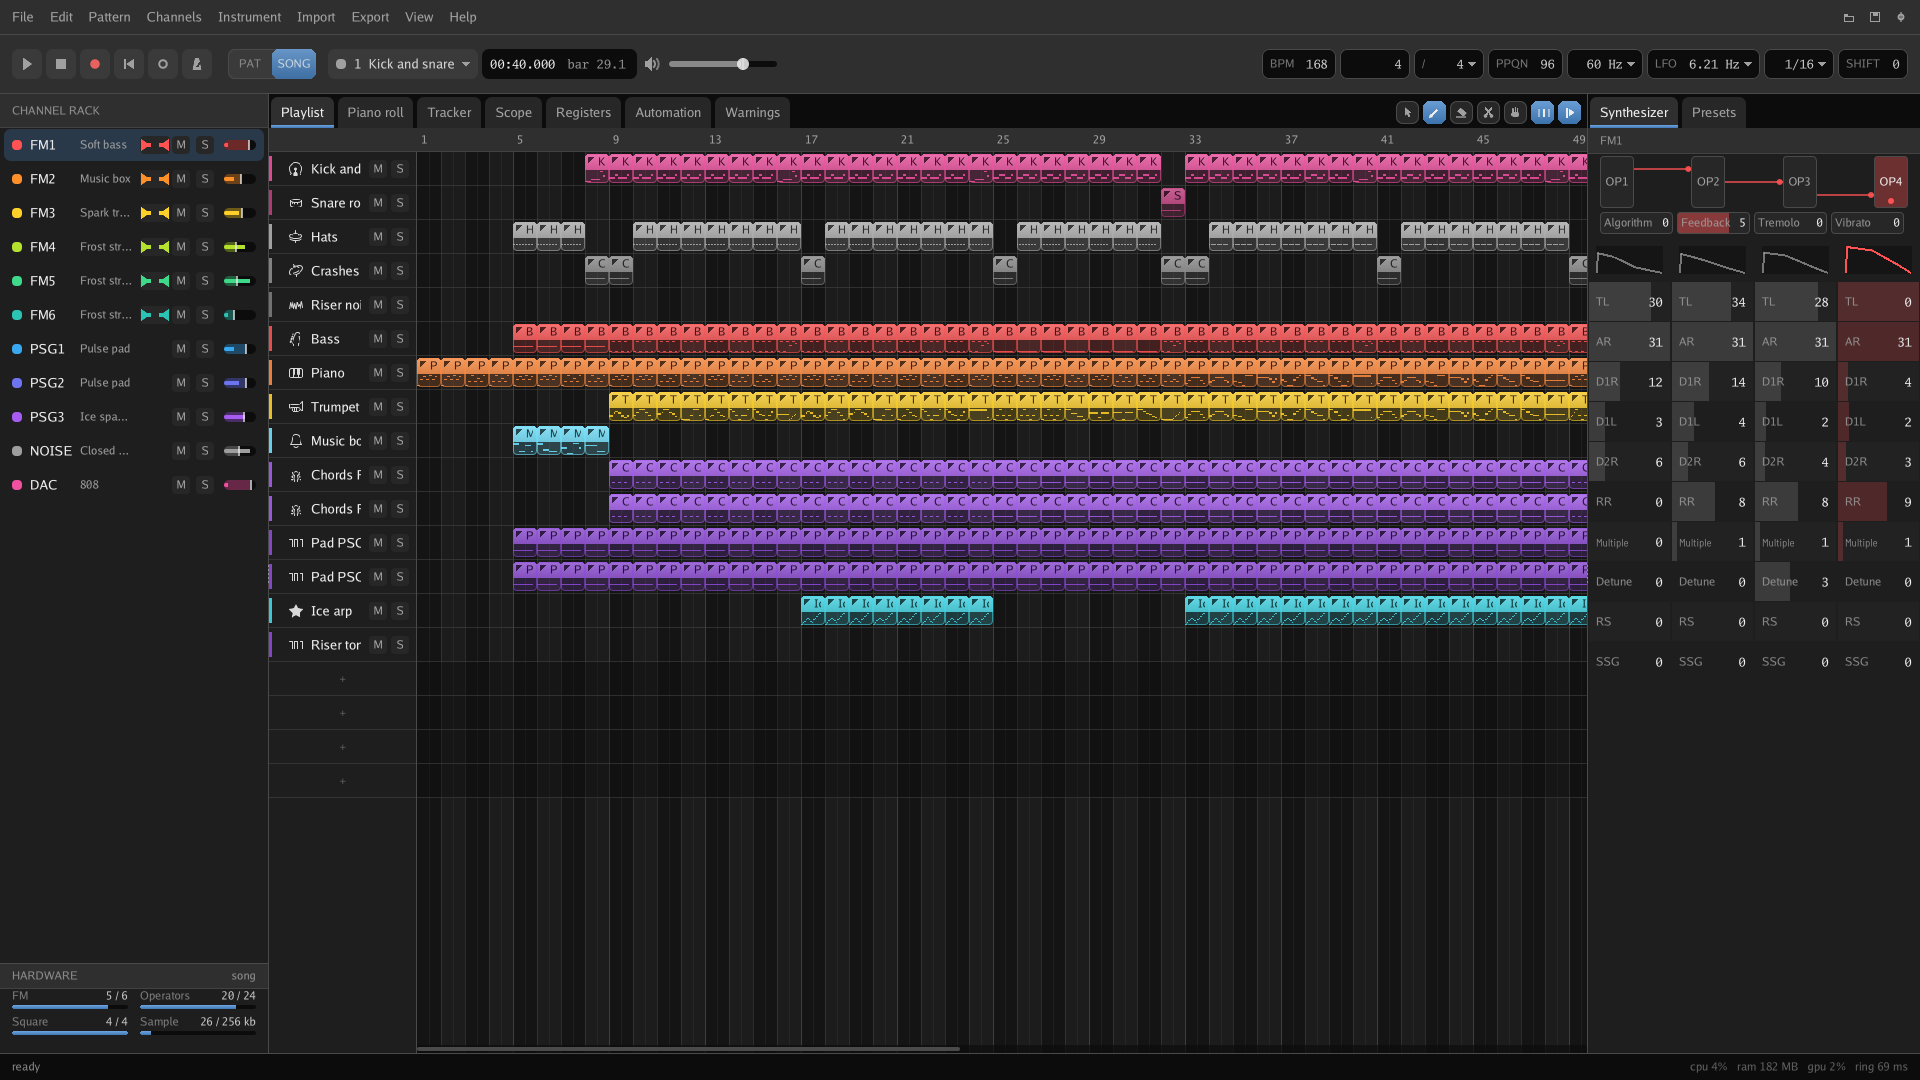Toggle left speaker output on FM3
Viewport: 1920px width, 1080px height.
(146, 213)
